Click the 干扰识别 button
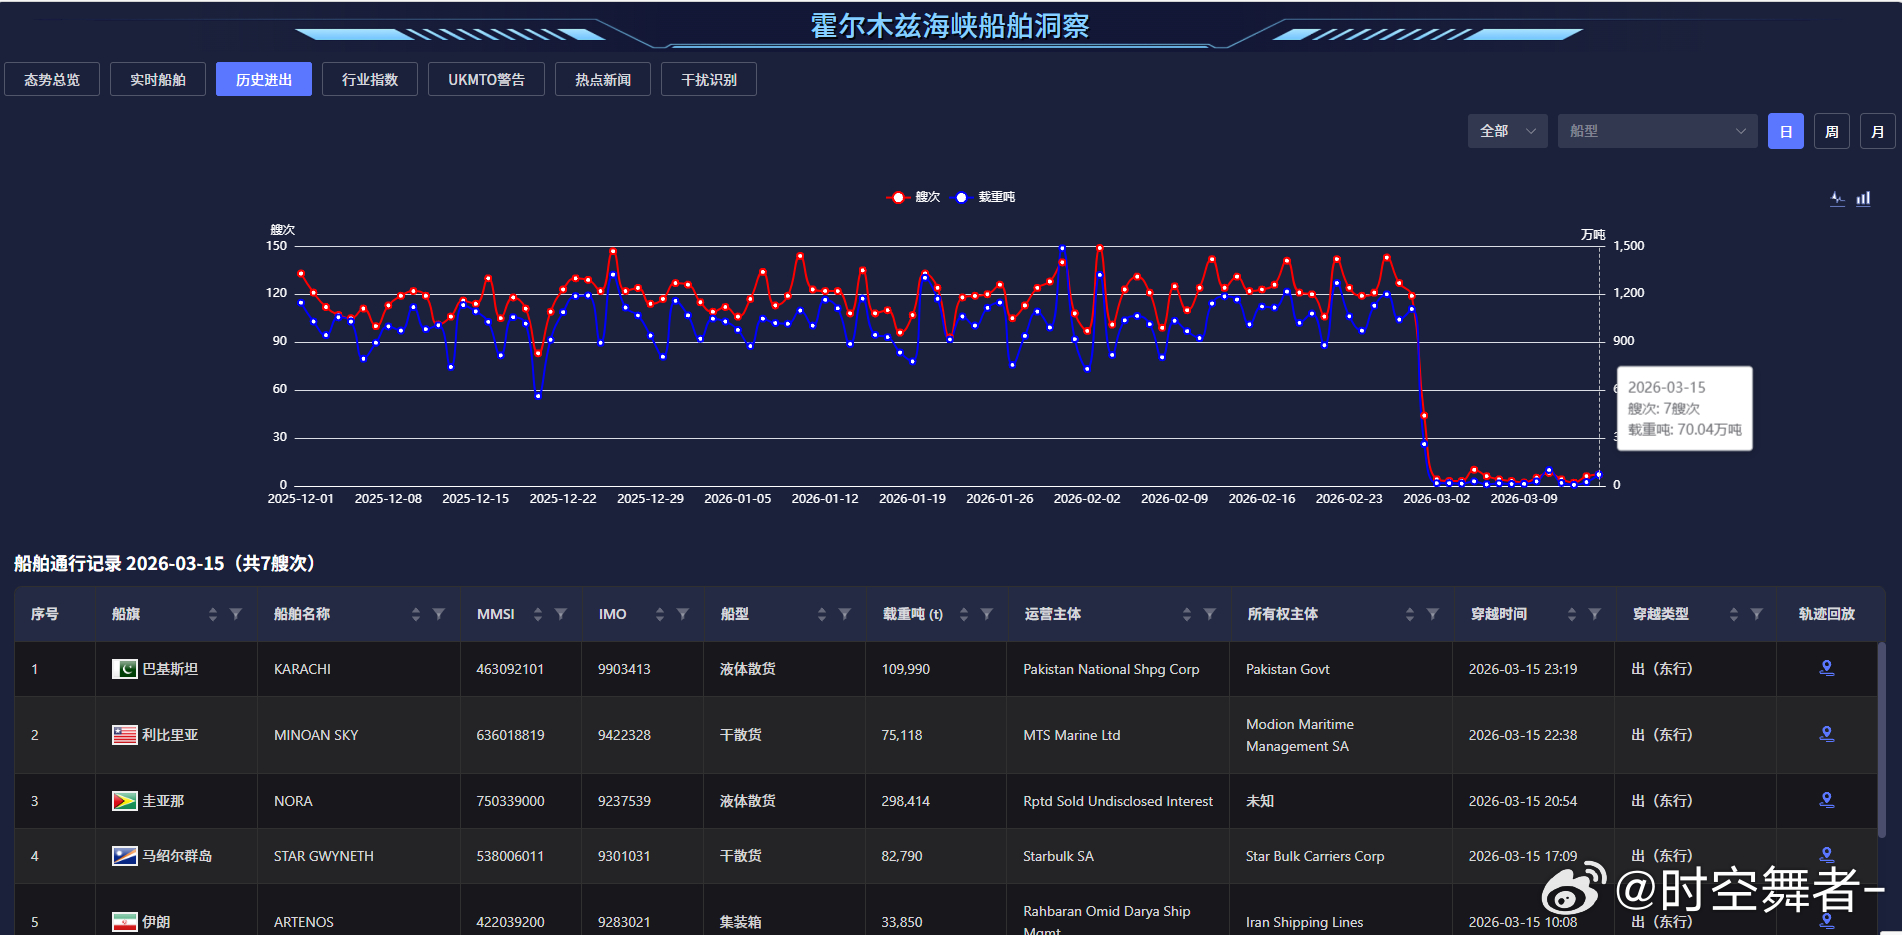Viewport: 1902px width, 935px height. pos(709,79)
